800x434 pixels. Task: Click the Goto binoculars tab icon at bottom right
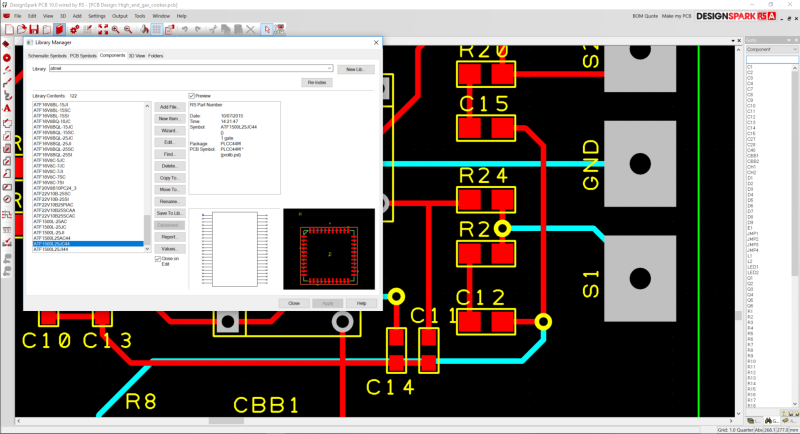(x=768, y=421)
